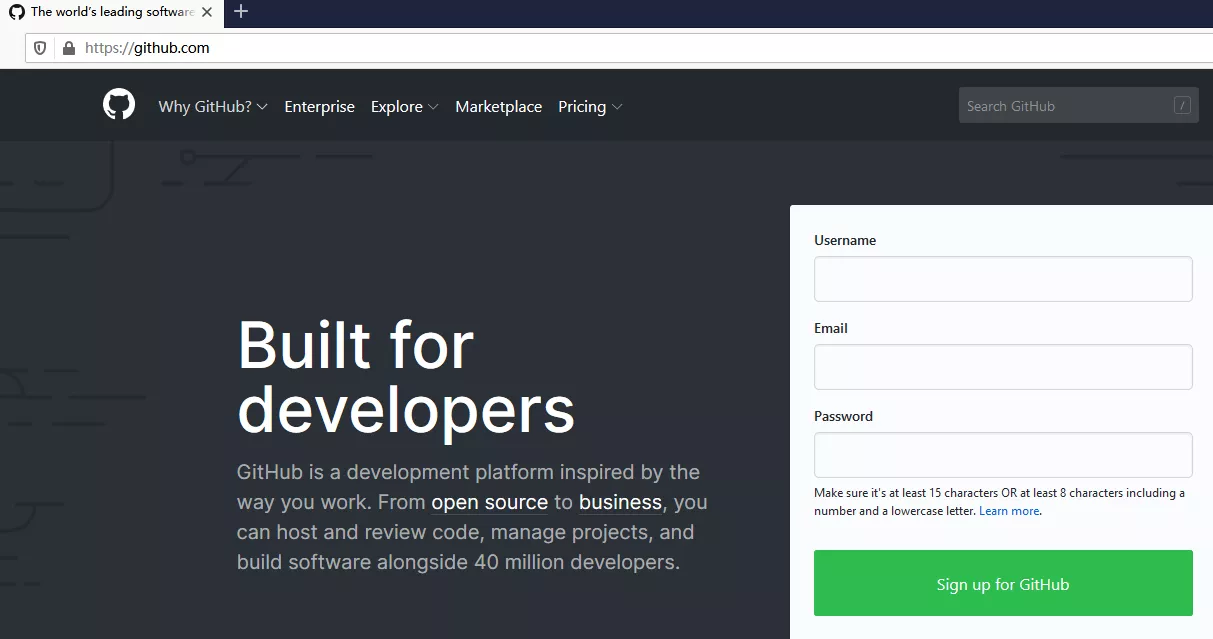
Task: Open the Marketplace page
Action: click(498, 106)
